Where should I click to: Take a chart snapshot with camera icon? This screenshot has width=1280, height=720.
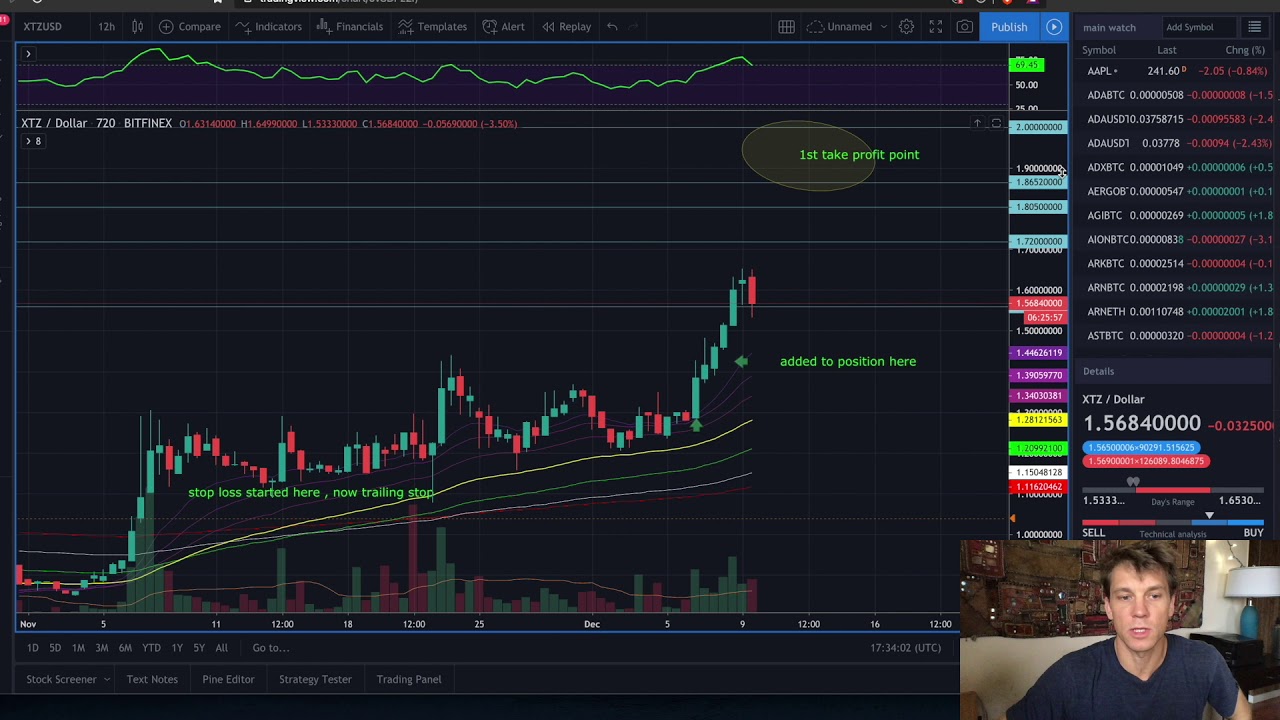(x=965, y=27)
